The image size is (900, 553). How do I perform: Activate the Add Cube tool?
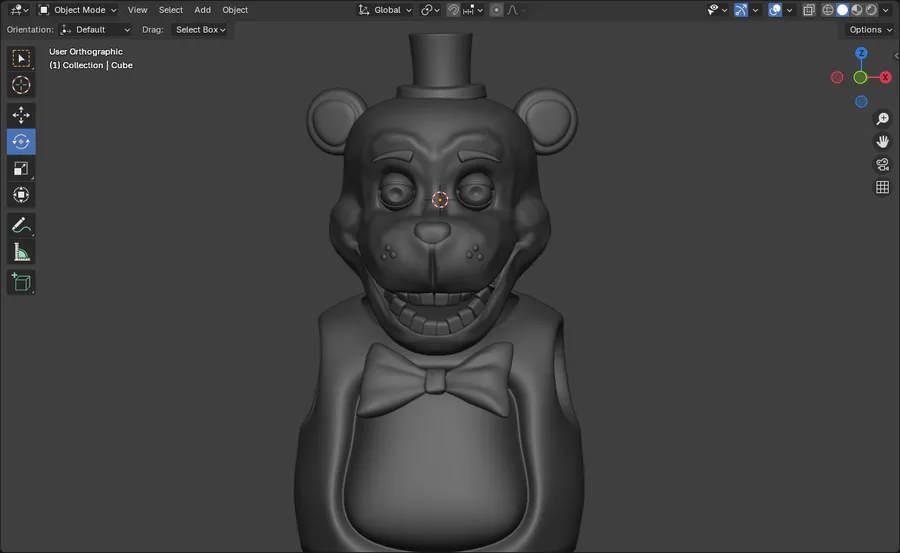point(21,282)
